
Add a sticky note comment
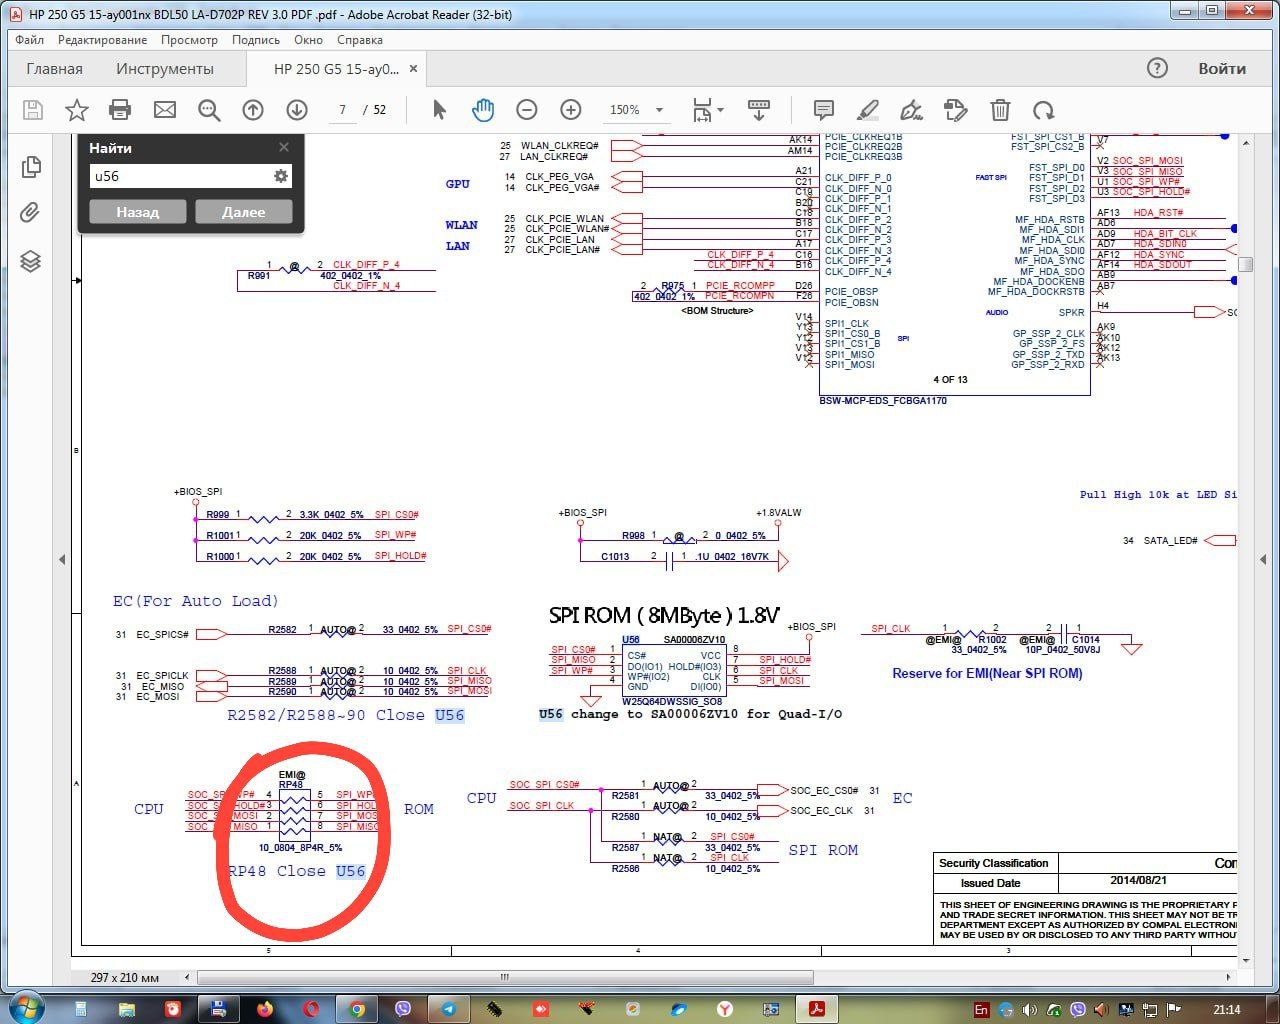coord(824,110)
